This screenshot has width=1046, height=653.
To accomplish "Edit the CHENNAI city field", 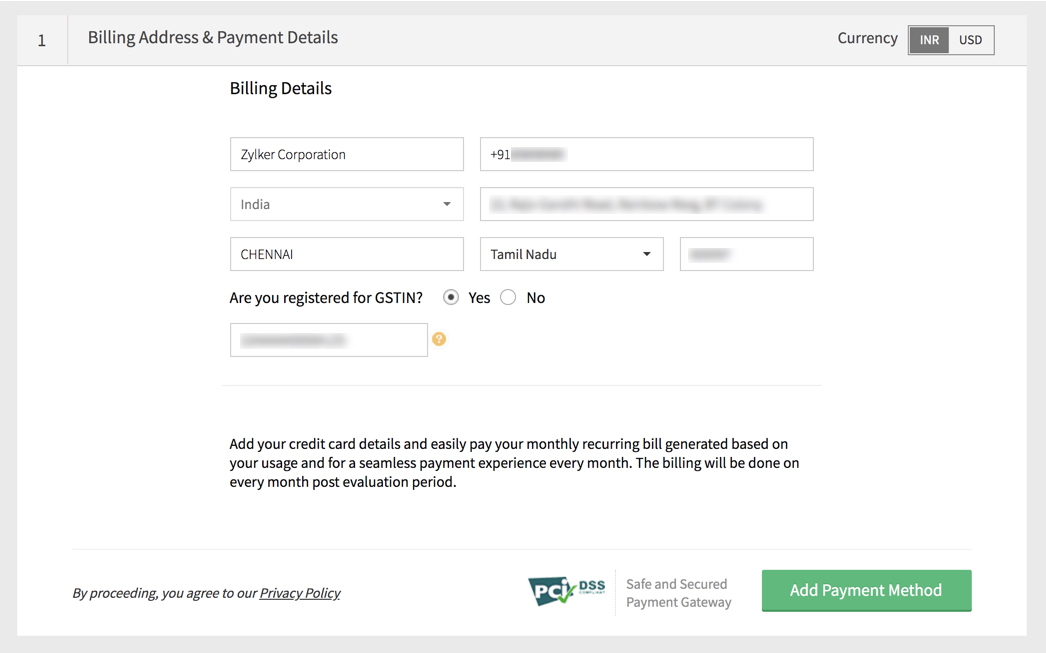I will 346,254.
